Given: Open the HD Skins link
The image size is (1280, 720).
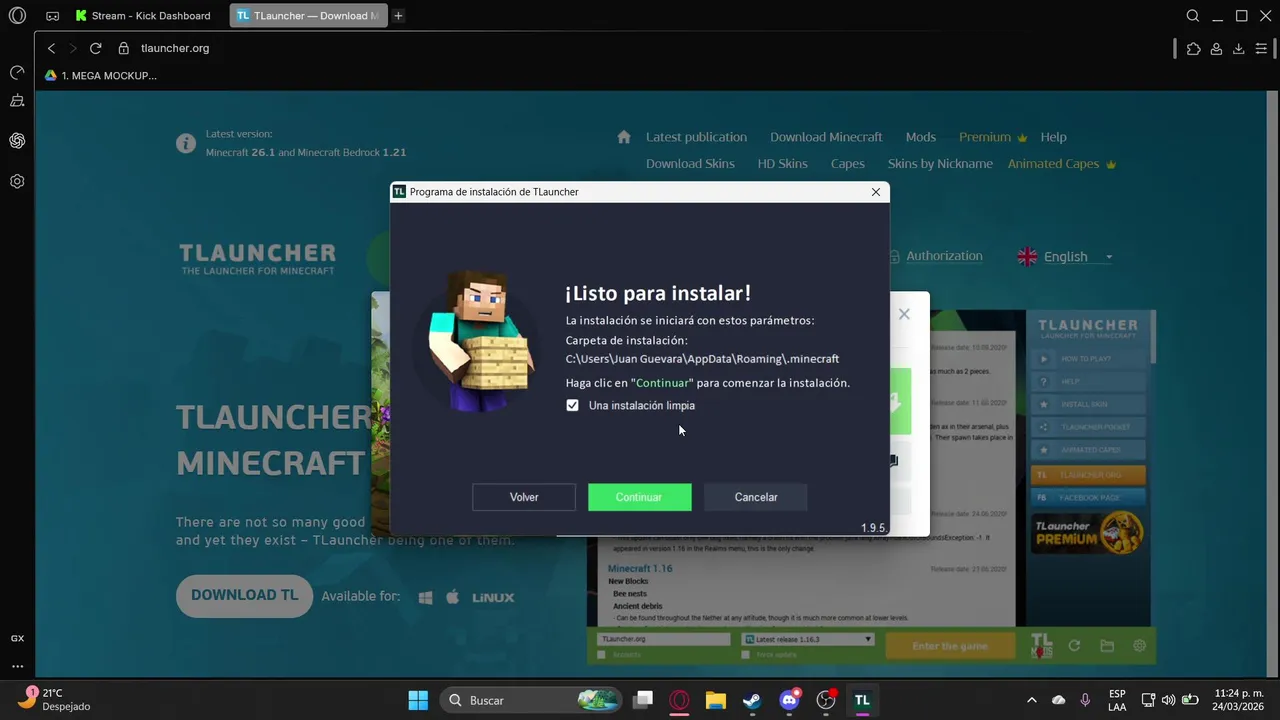Looking at the screenshot, I should pyautogui.click(x=782, y=164).
